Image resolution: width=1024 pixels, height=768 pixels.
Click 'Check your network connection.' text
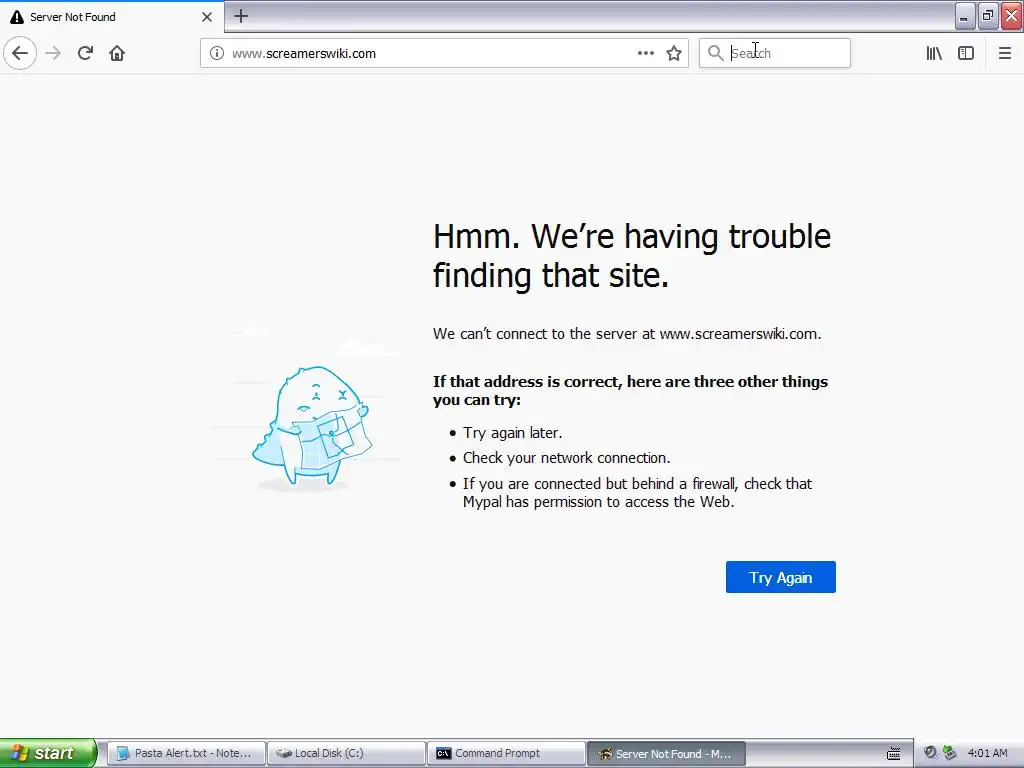(566, 458)
